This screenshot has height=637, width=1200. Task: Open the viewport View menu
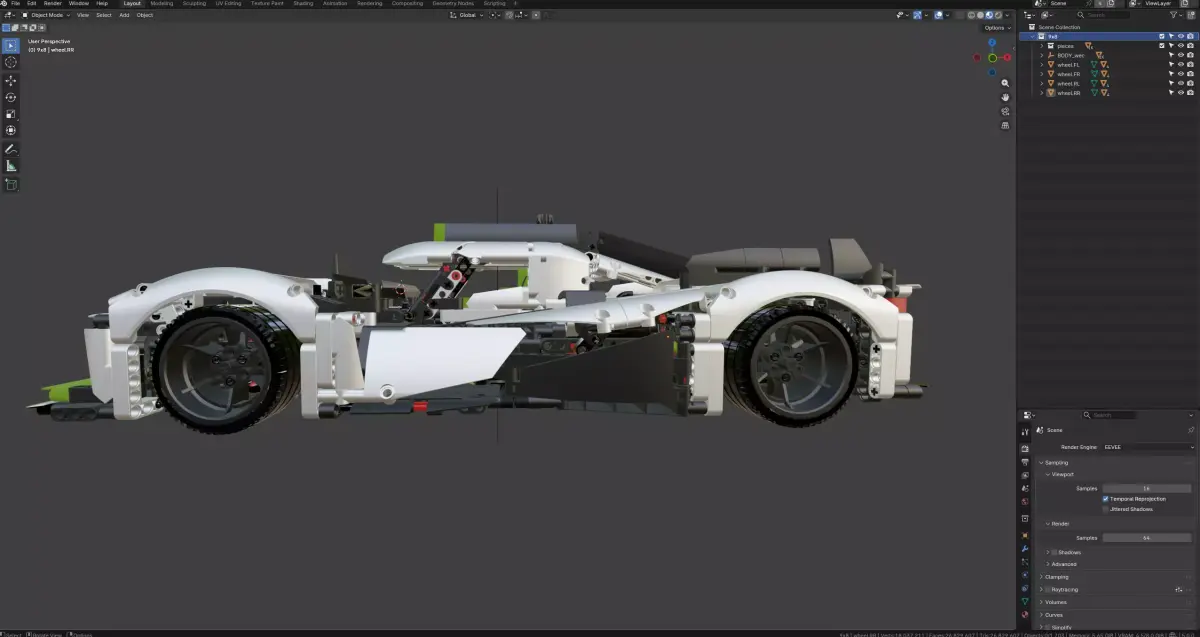(x=82, y=15)
